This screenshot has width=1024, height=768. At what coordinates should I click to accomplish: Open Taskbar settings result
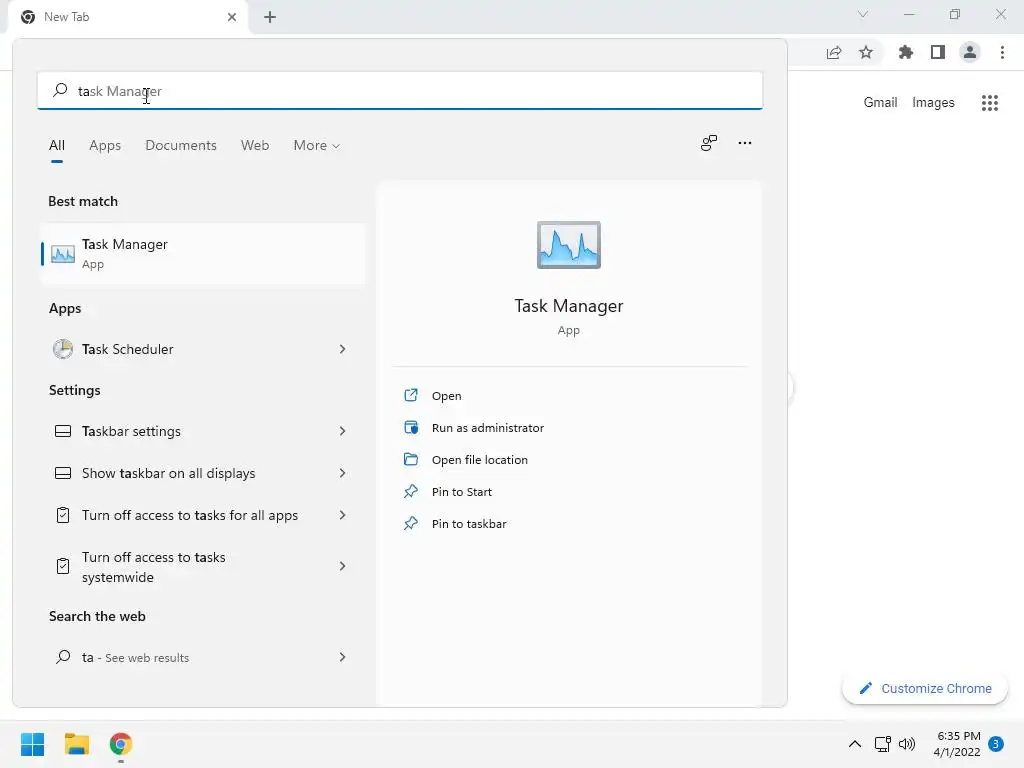point(203,431)
